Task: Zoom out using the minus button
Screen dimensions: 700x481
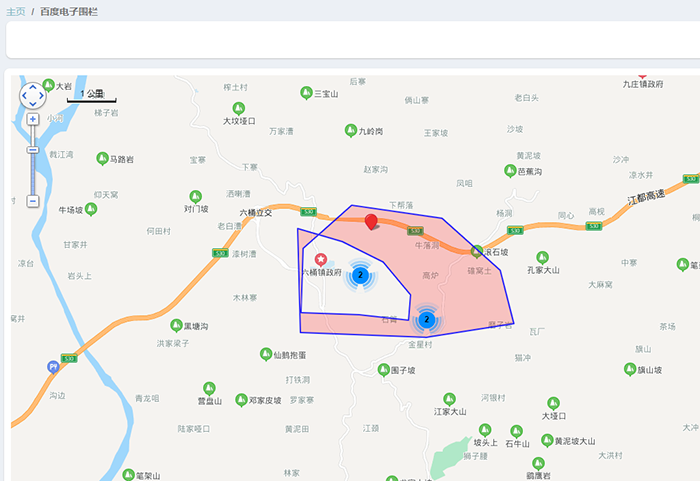Action: point(32,201)
